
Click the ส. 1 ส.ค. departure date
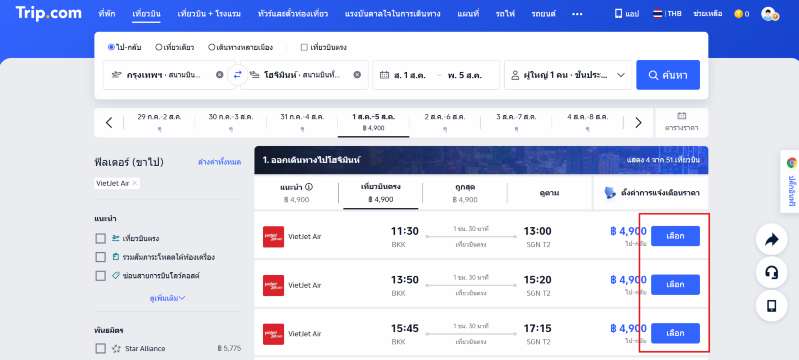click(409, 75)
